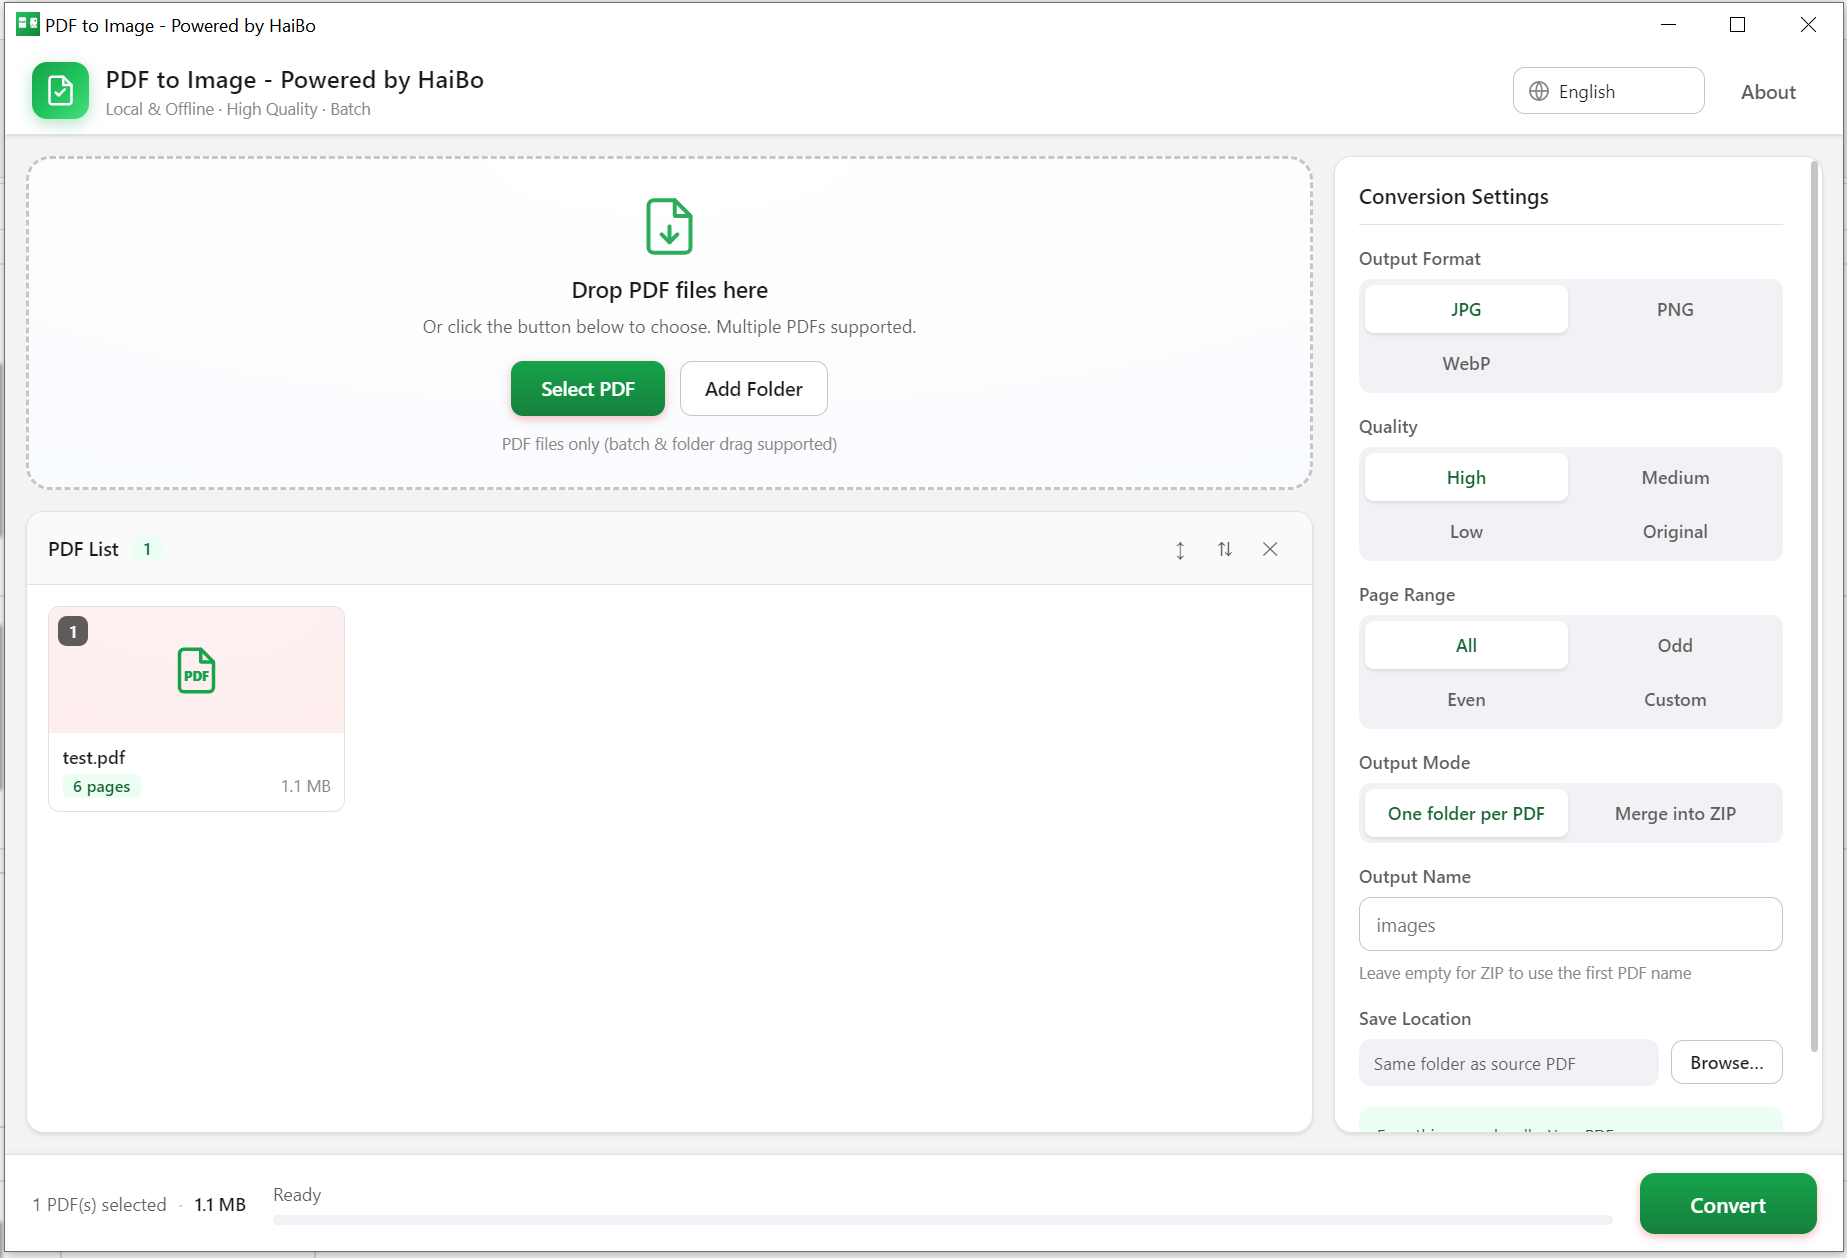Screen dimensions: 1847x1258
Task: Click the Output Name input field
Action: pos(1570,924)
